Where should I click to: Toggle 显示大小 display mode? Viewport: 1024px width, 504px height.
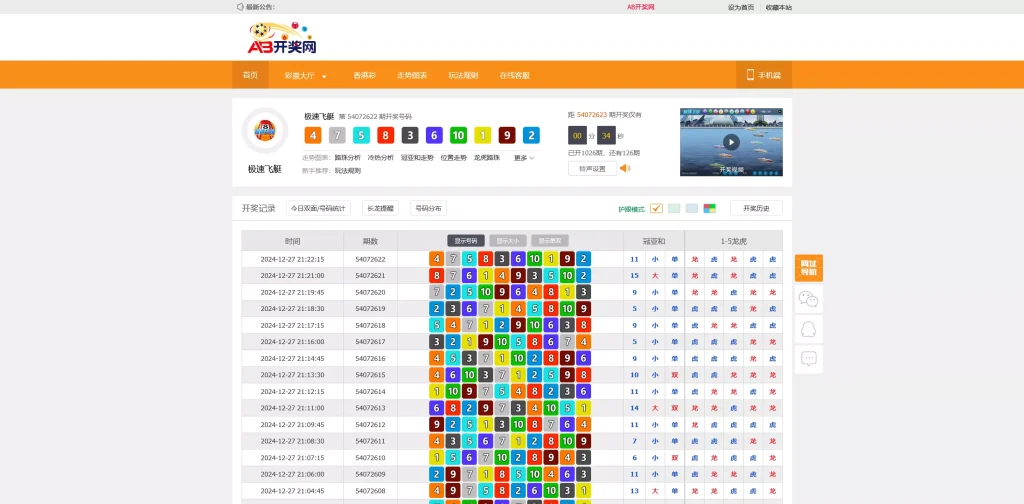[x=508, y=241]
